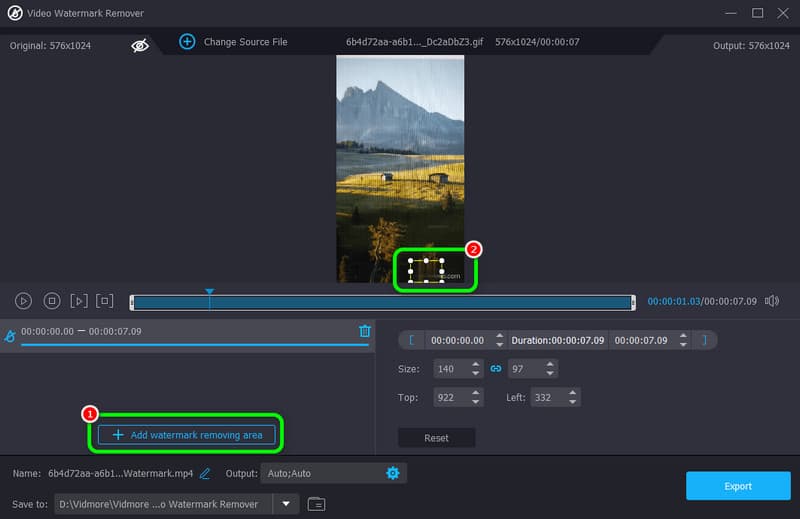Click the Left position value field
Image resolution: width=800 pixels, height=519 pixels.
(x=546, y=397)
